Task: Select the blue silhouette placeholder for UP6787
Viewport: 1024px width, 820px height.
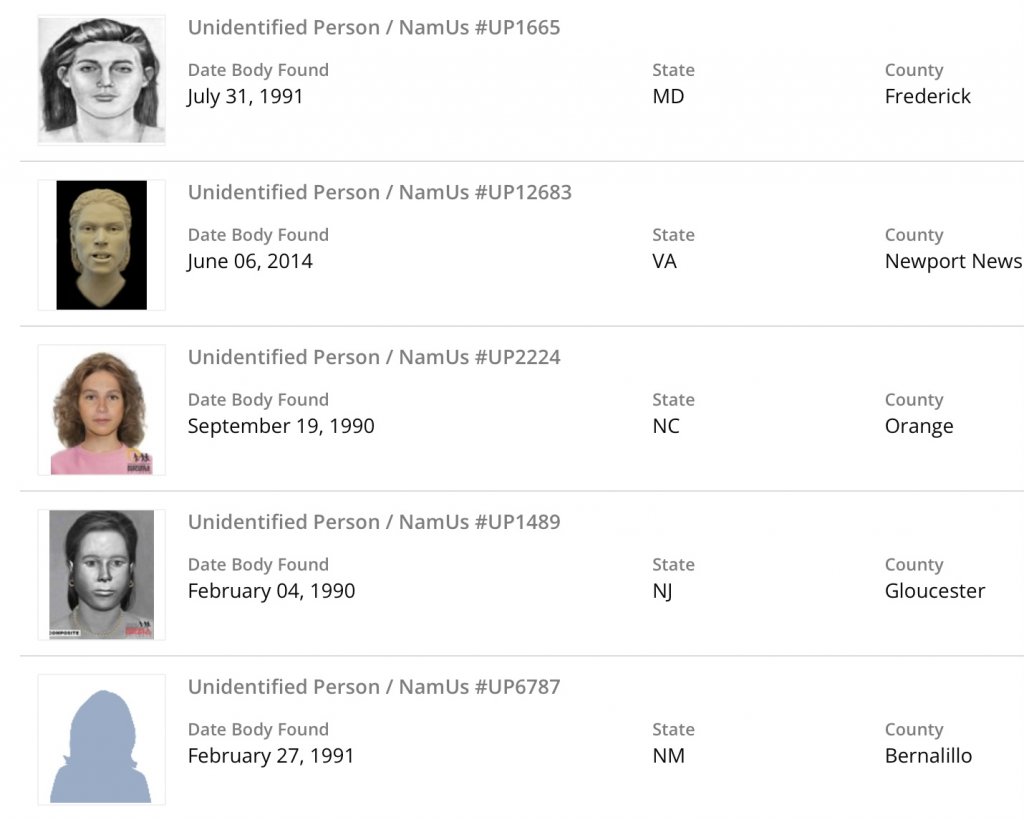Action: [x=101, y=740]
